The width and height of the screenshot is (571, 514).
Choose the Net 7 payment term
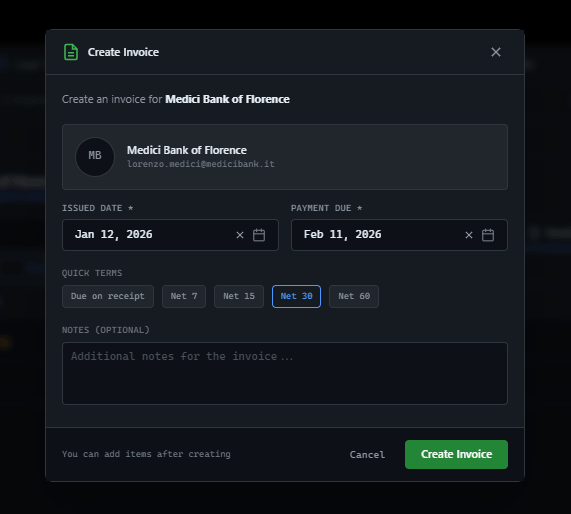click(184, 296)
